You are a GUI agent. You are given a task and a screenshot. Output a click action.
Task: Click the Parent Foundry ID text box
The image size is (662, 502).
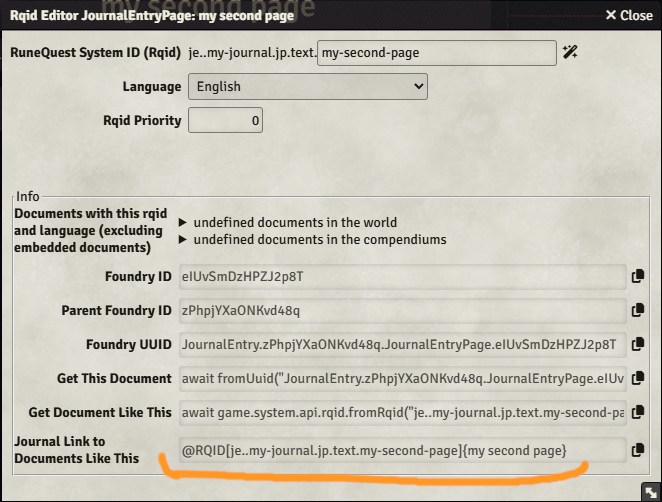(x=401, y=311)
